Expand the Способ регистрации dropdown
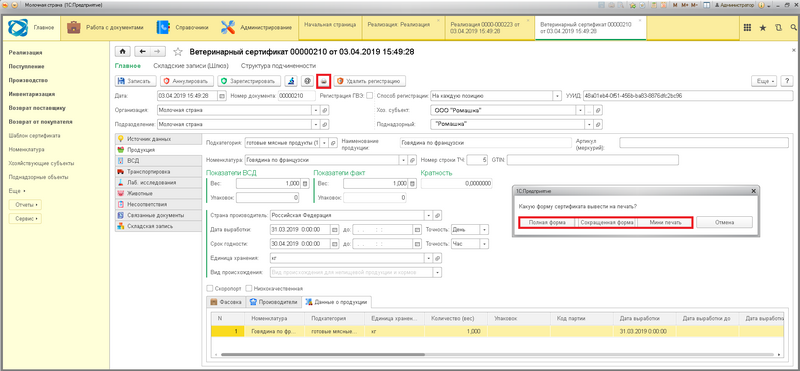 (557, 95)
